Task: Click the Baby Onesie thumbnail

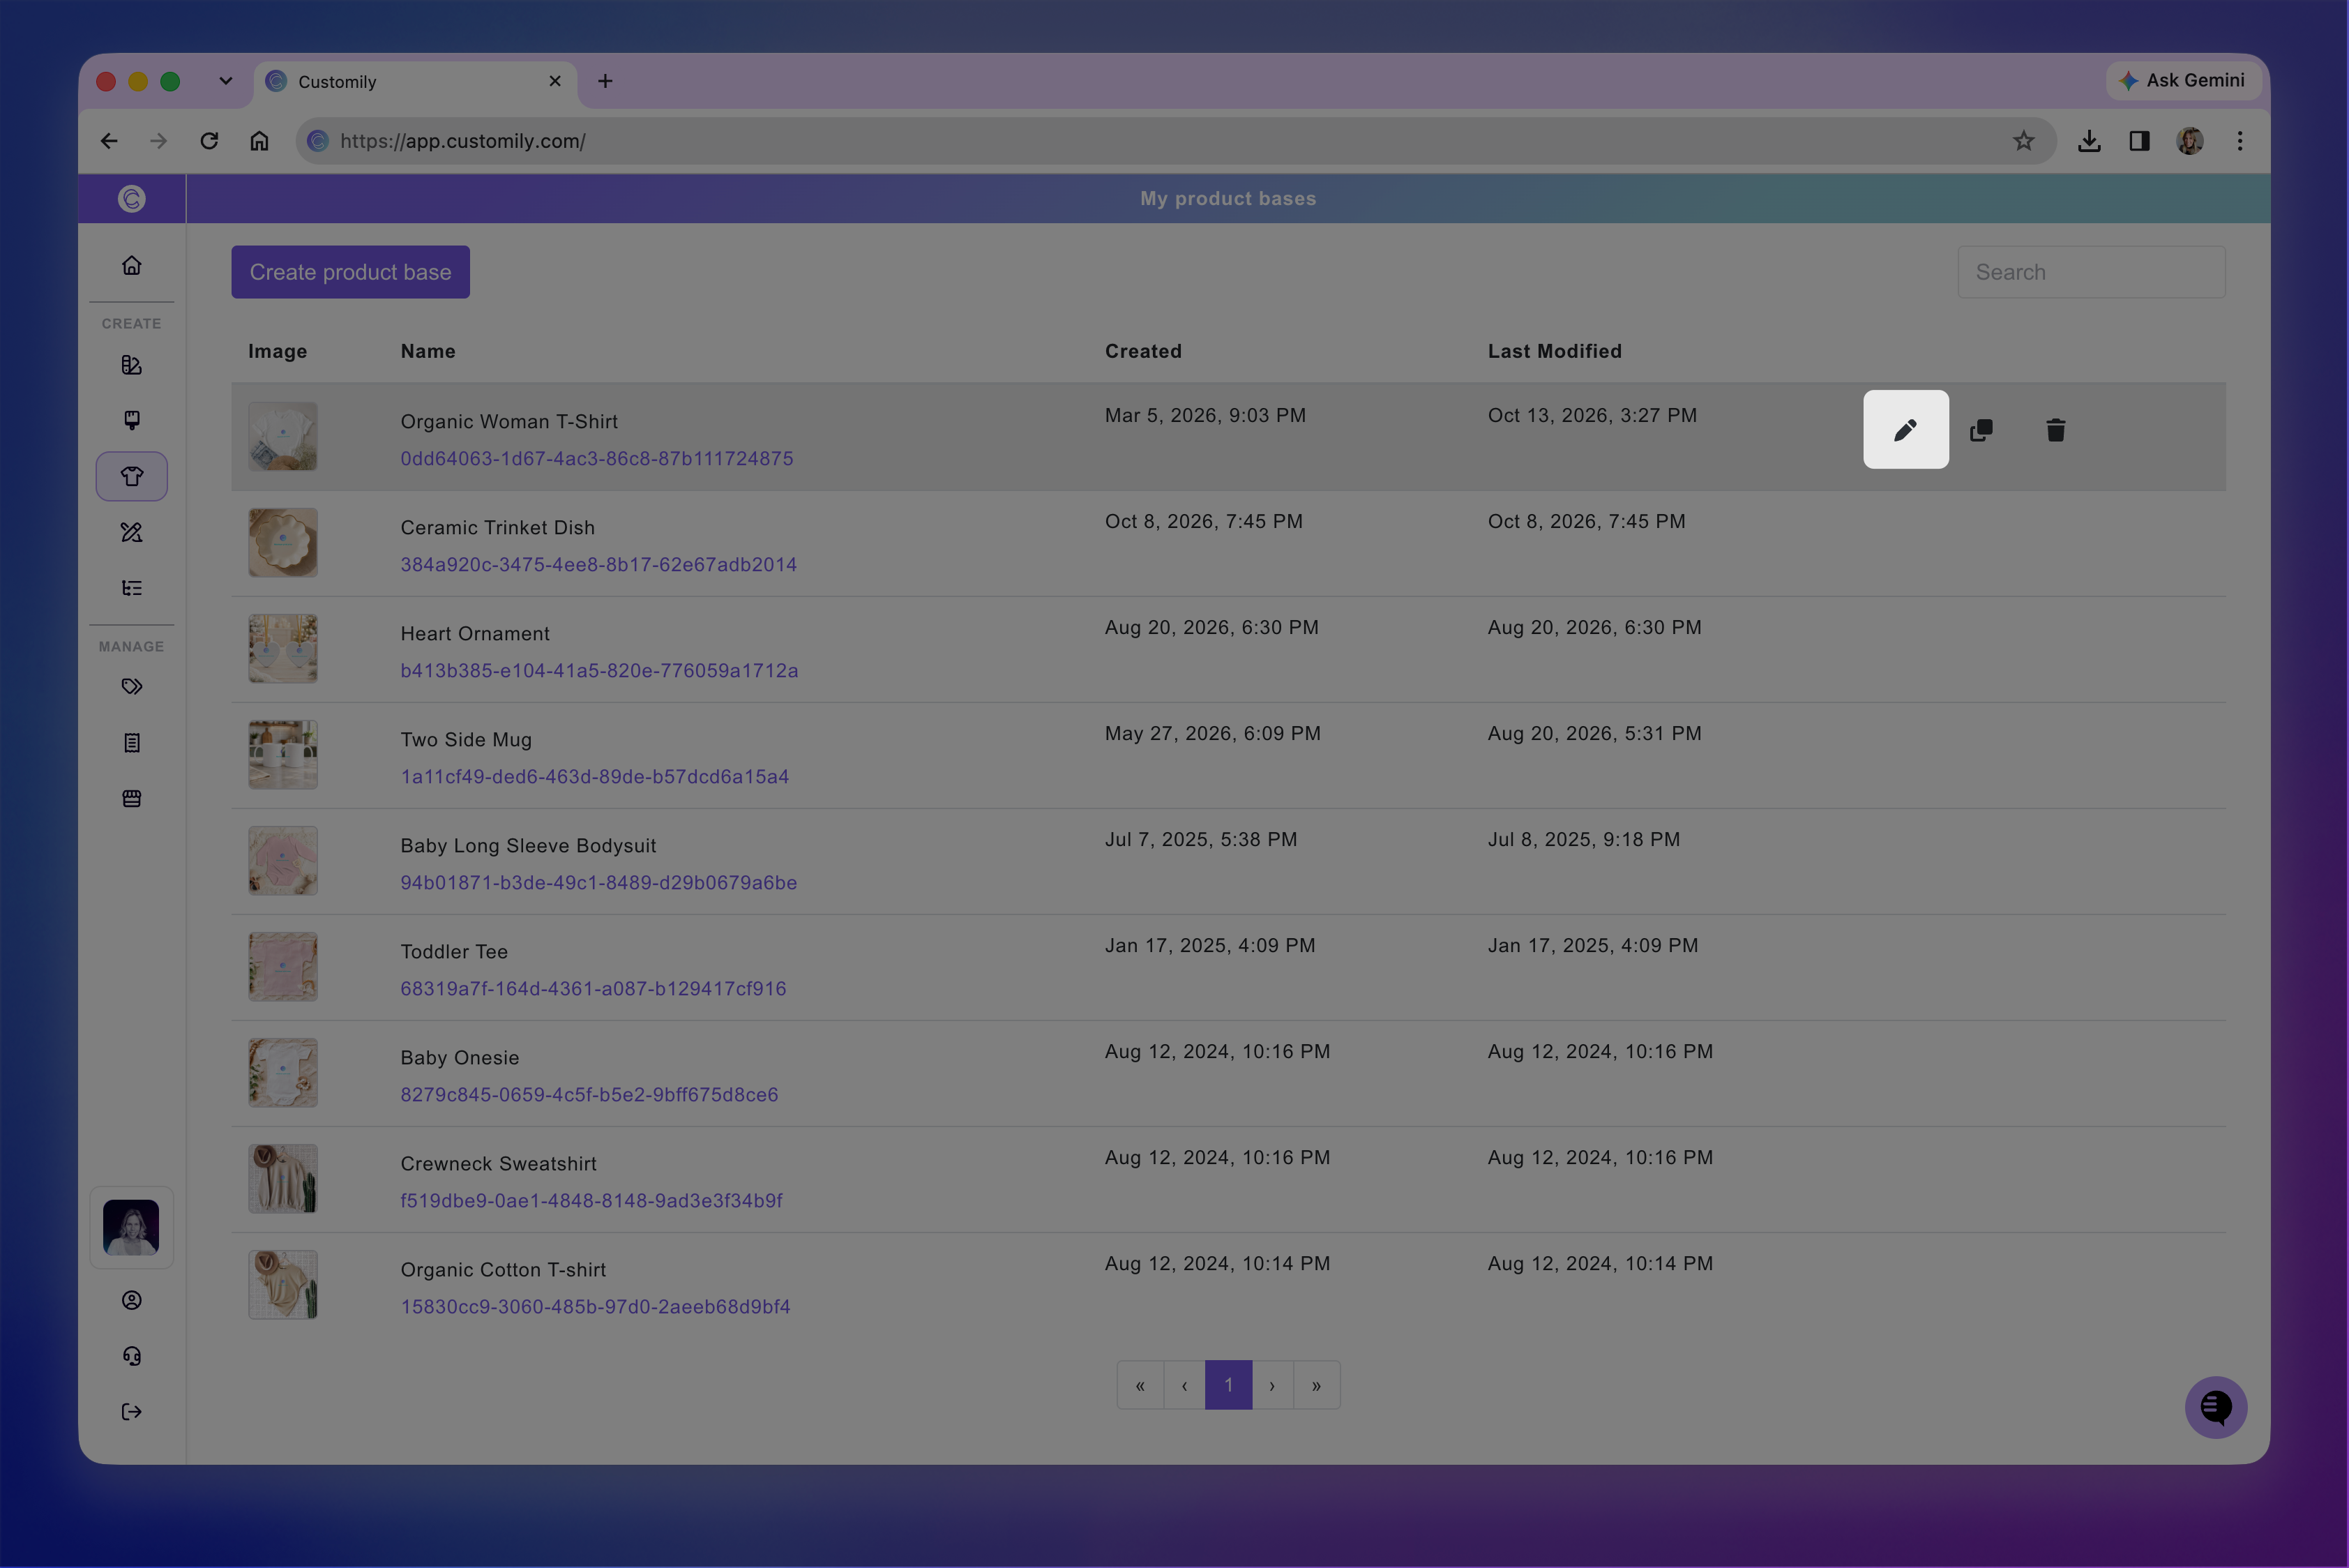Action: [283, 1073]
